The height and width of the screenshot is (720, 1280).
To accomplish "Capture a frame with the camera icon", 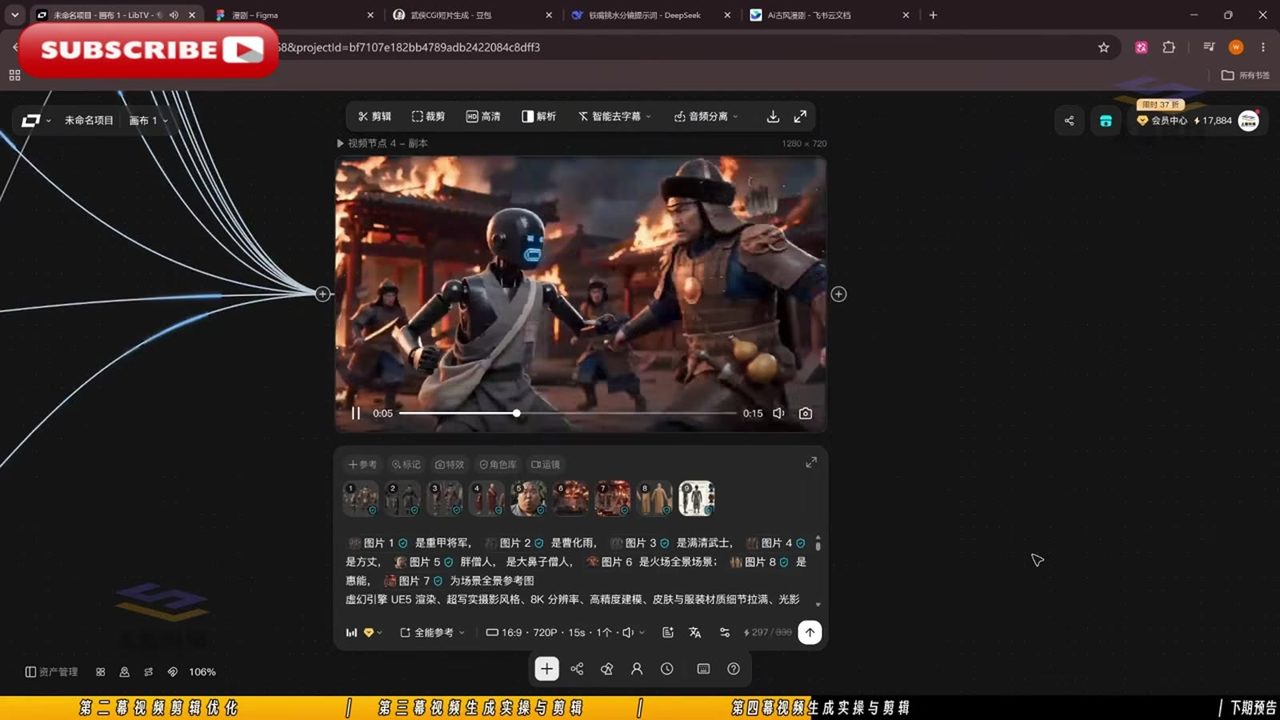I will pyautogui.click(x=805, y=413).
